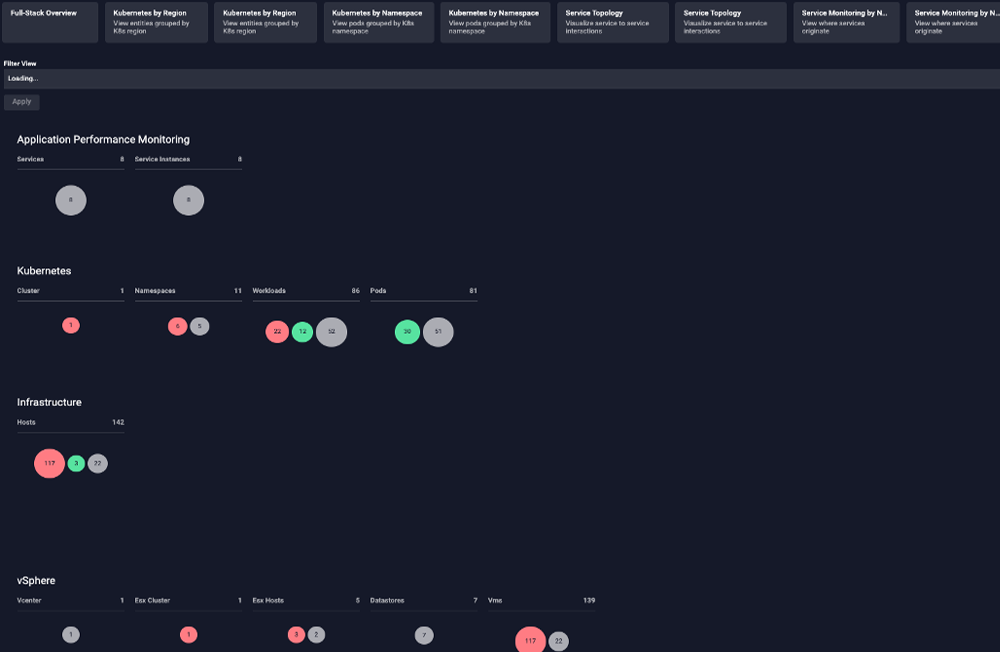
Task: Click the Workloads total count 86
Action: pyautogui.click(x=356, y=291)
